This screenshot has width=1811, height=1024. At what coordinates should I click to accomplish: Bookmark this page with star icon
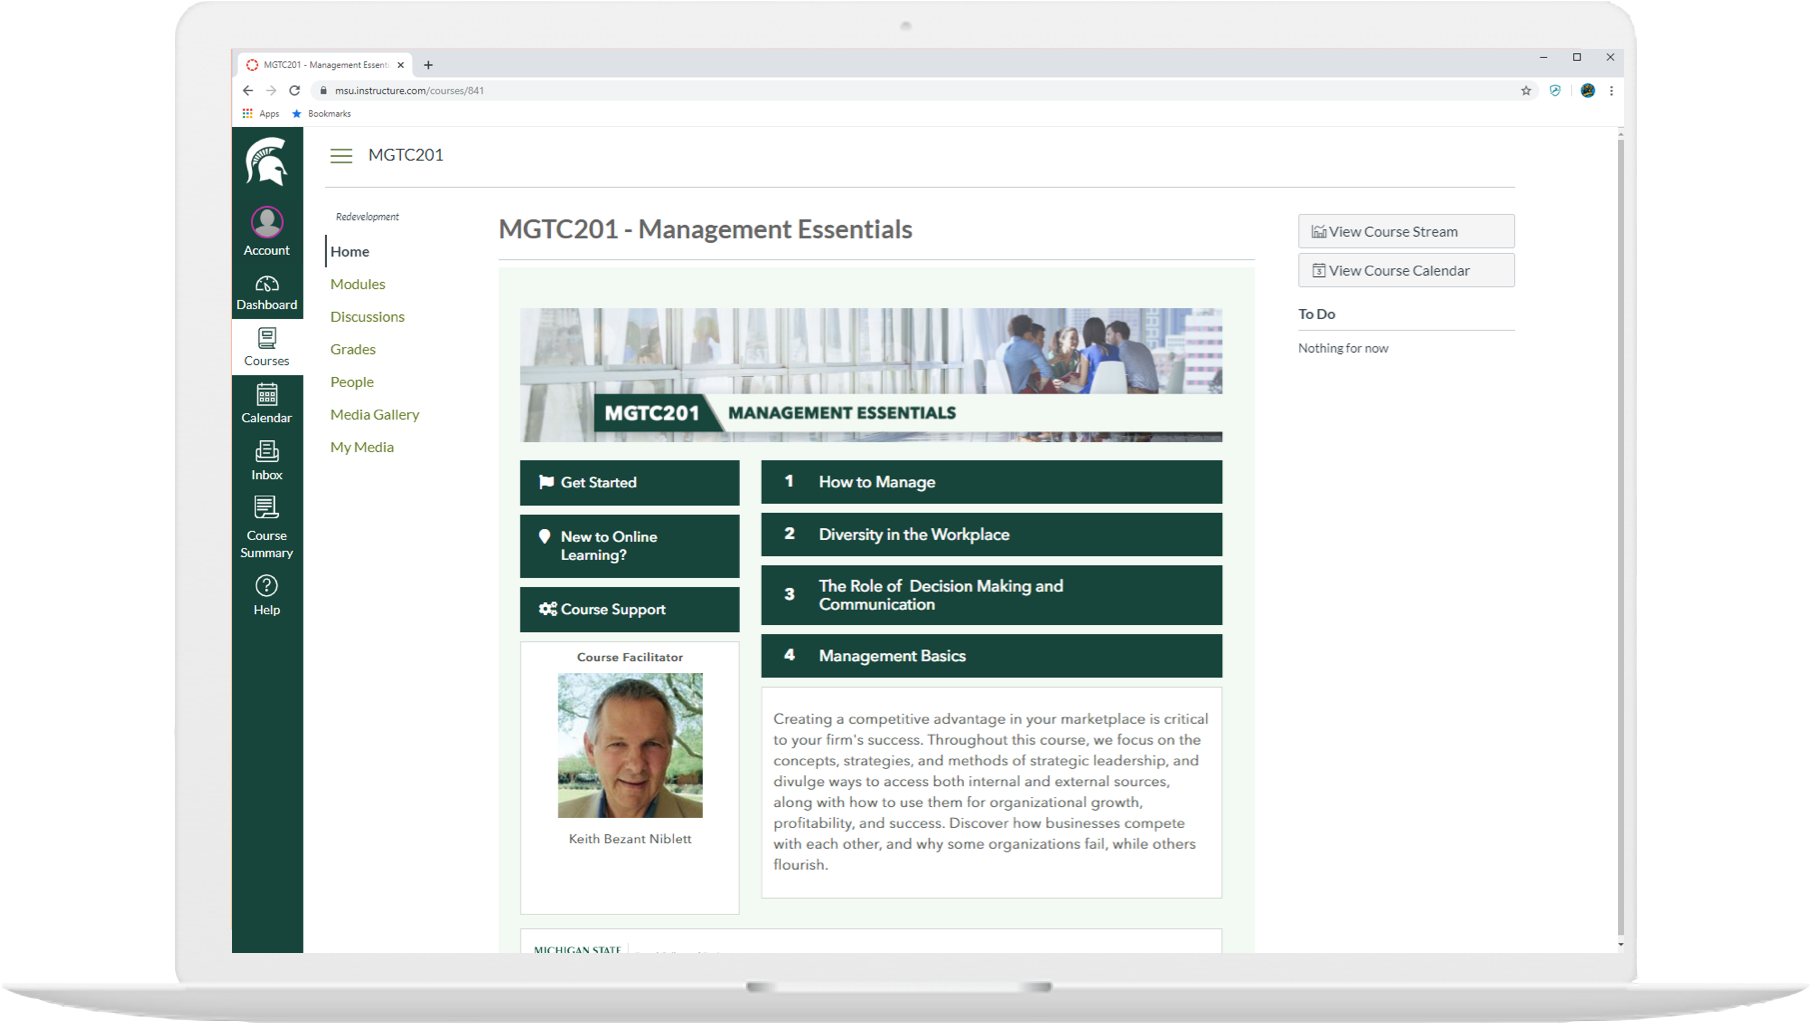point(1526,90)
